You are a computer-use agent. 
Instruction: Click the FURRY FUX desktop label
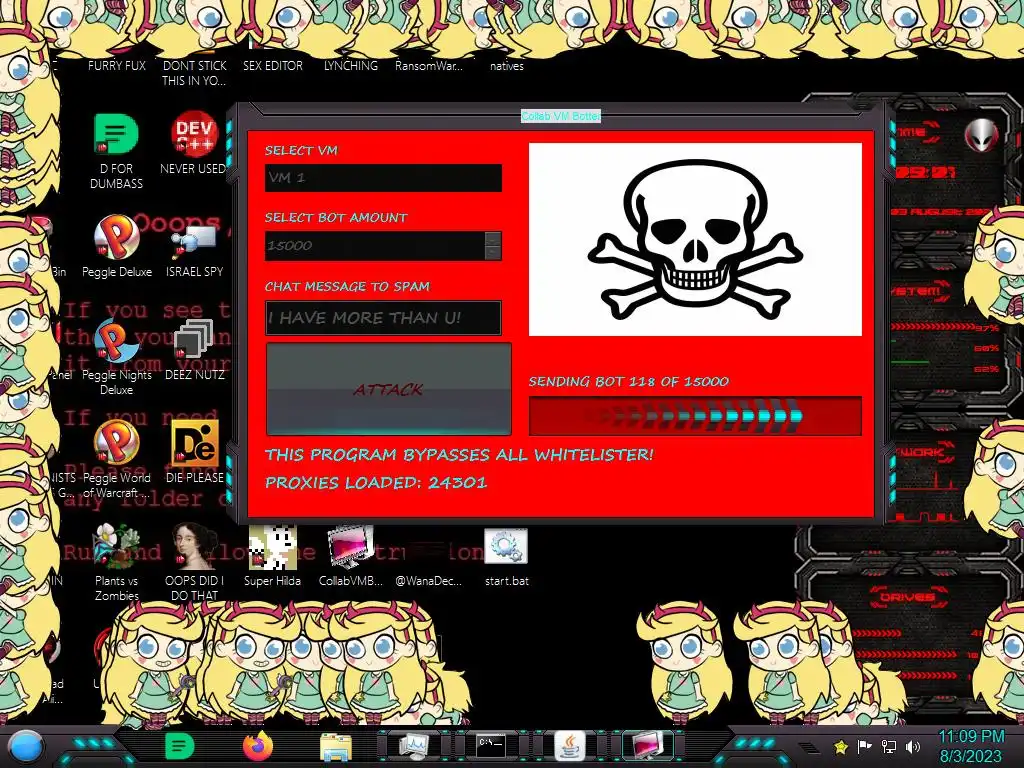coord(117,65)
